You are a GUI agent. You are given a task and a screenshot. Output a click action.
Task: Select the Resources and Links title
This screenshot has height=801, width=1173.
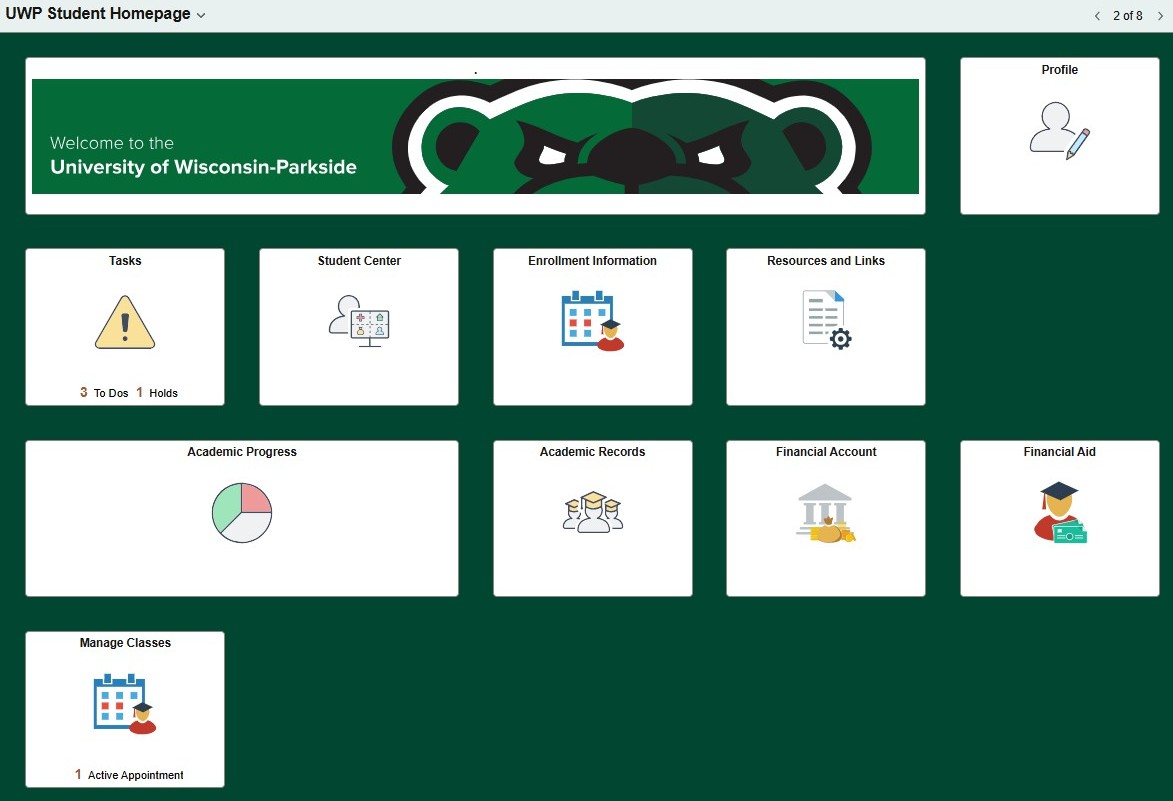826,260
